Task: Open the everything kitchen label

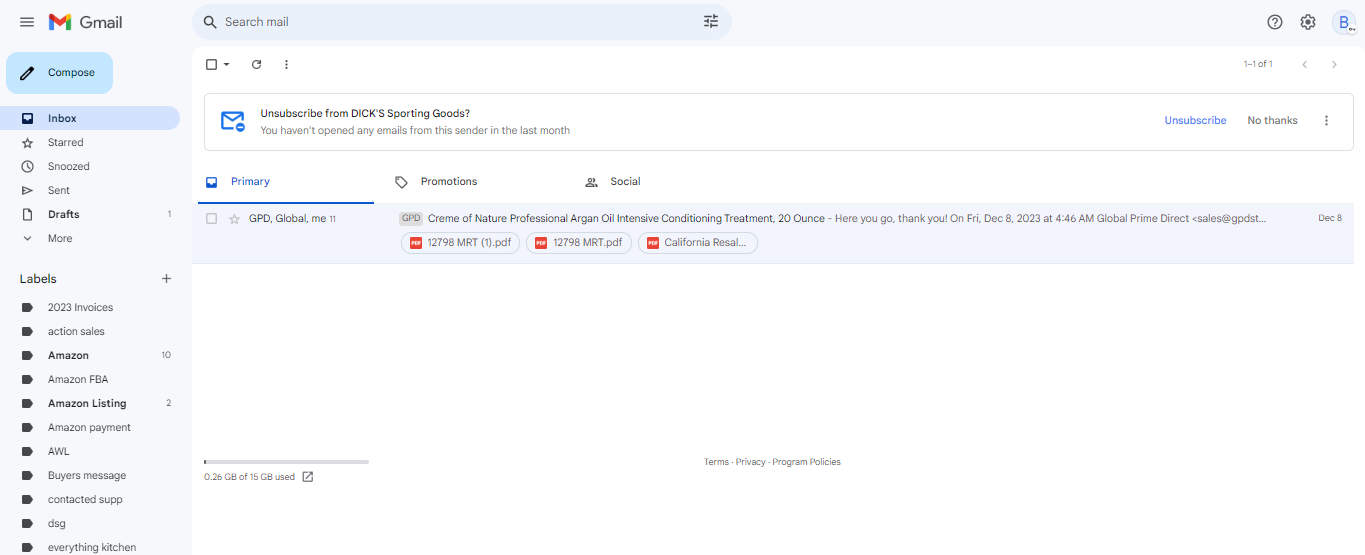Action: click(x=90, y=547)
